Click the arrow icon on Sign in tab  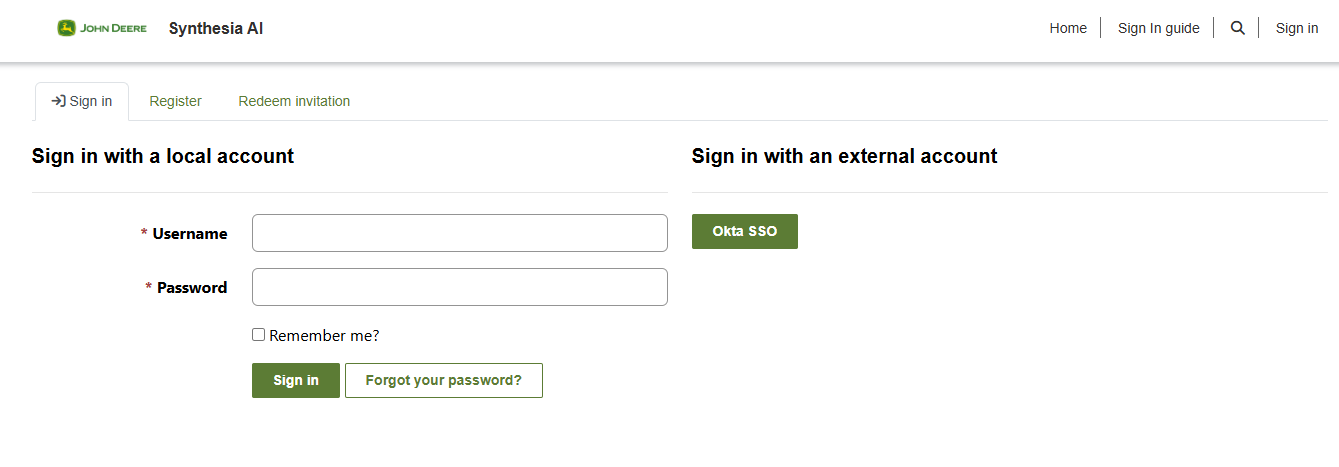(58, 101)
